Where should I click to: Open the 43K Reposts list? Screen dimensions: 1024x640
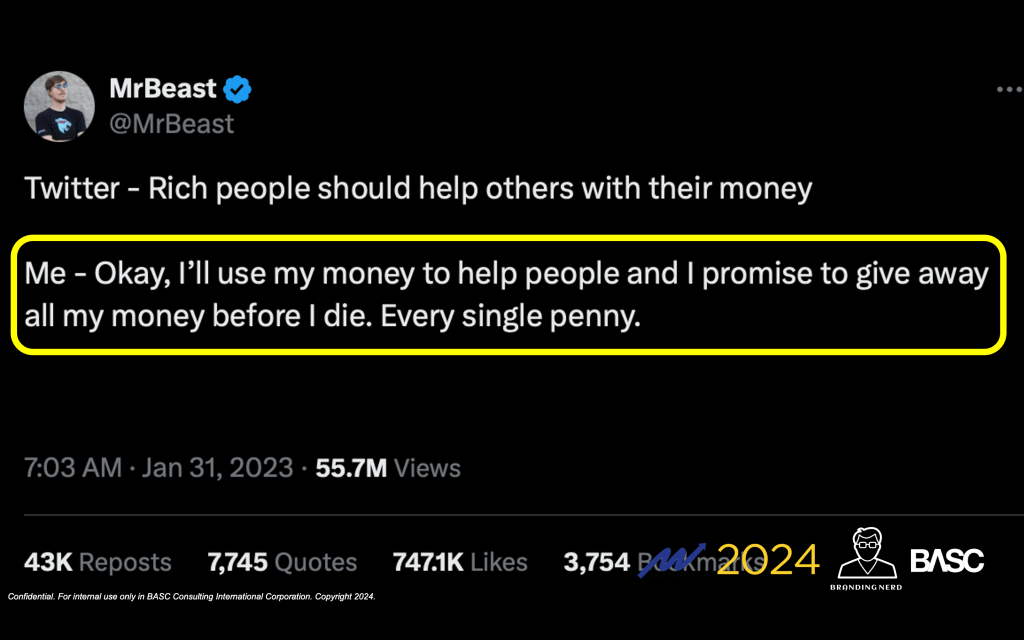pyautogui.click(x=97, y=562)
